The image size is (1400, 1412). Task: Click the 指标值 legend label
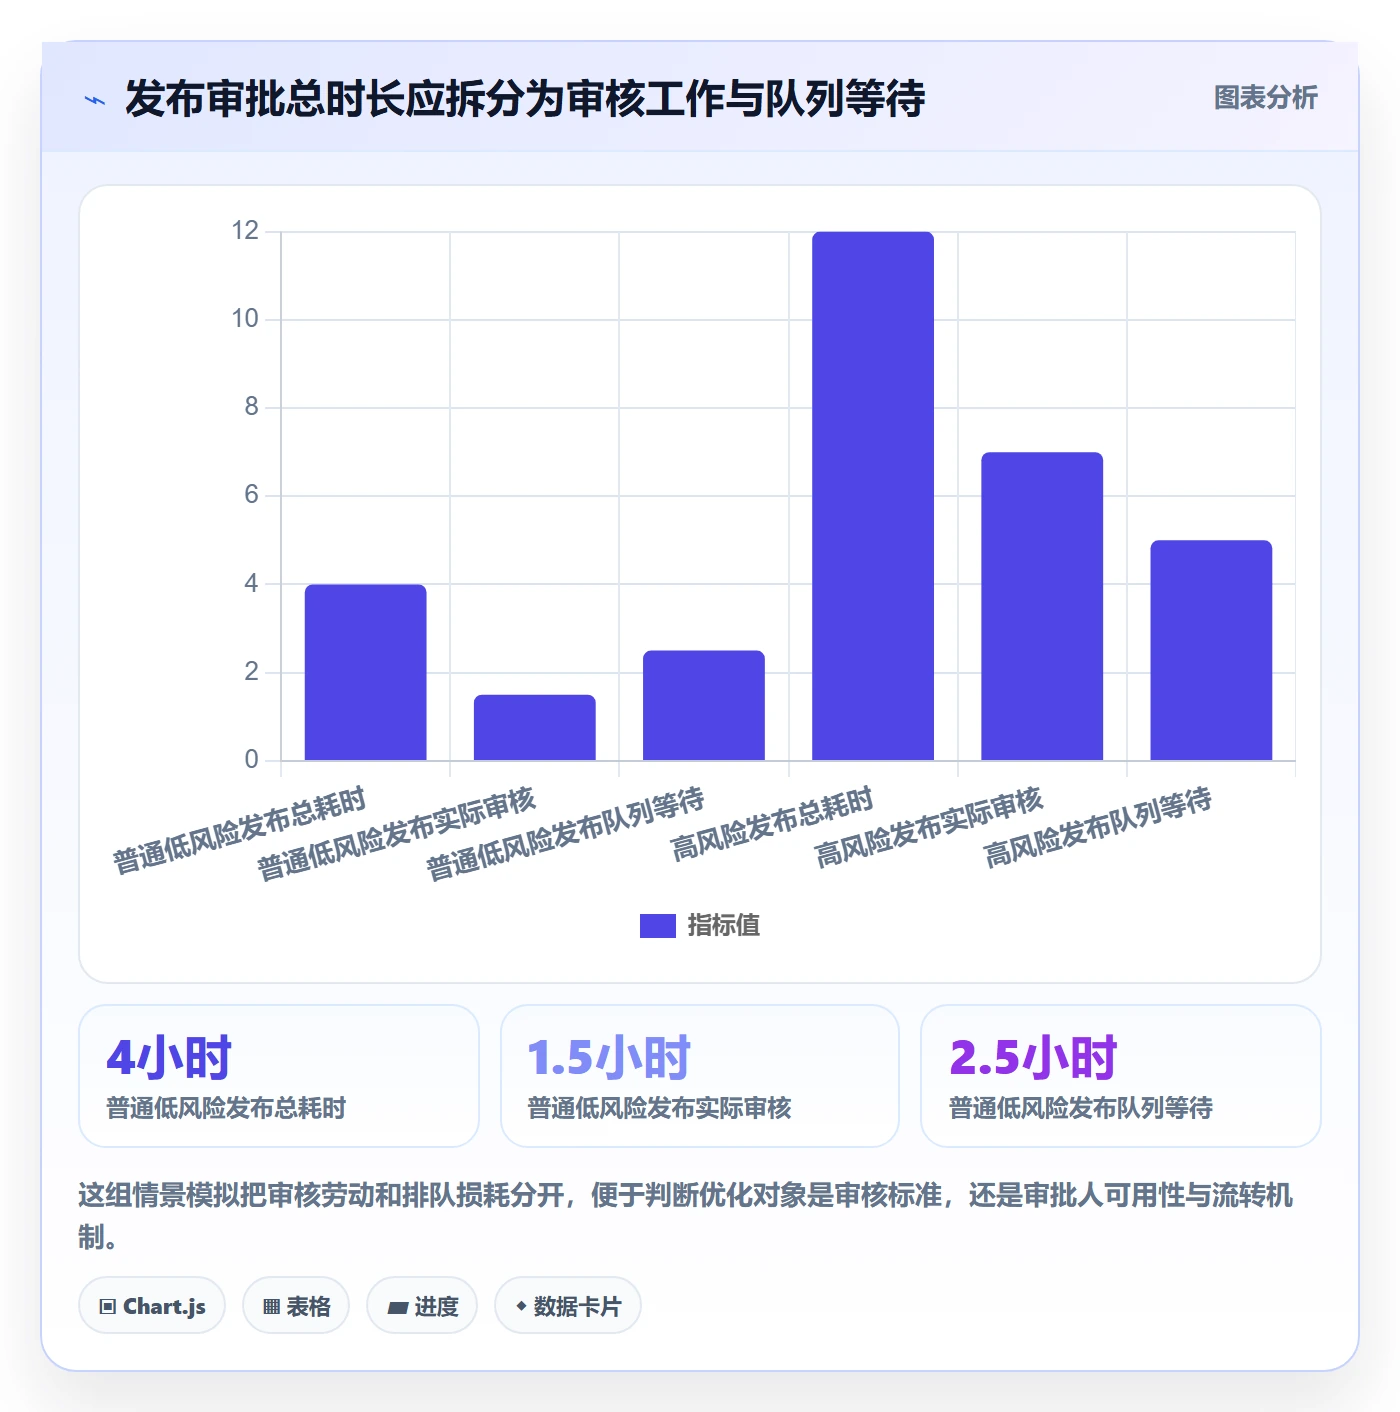pos(724,926)
